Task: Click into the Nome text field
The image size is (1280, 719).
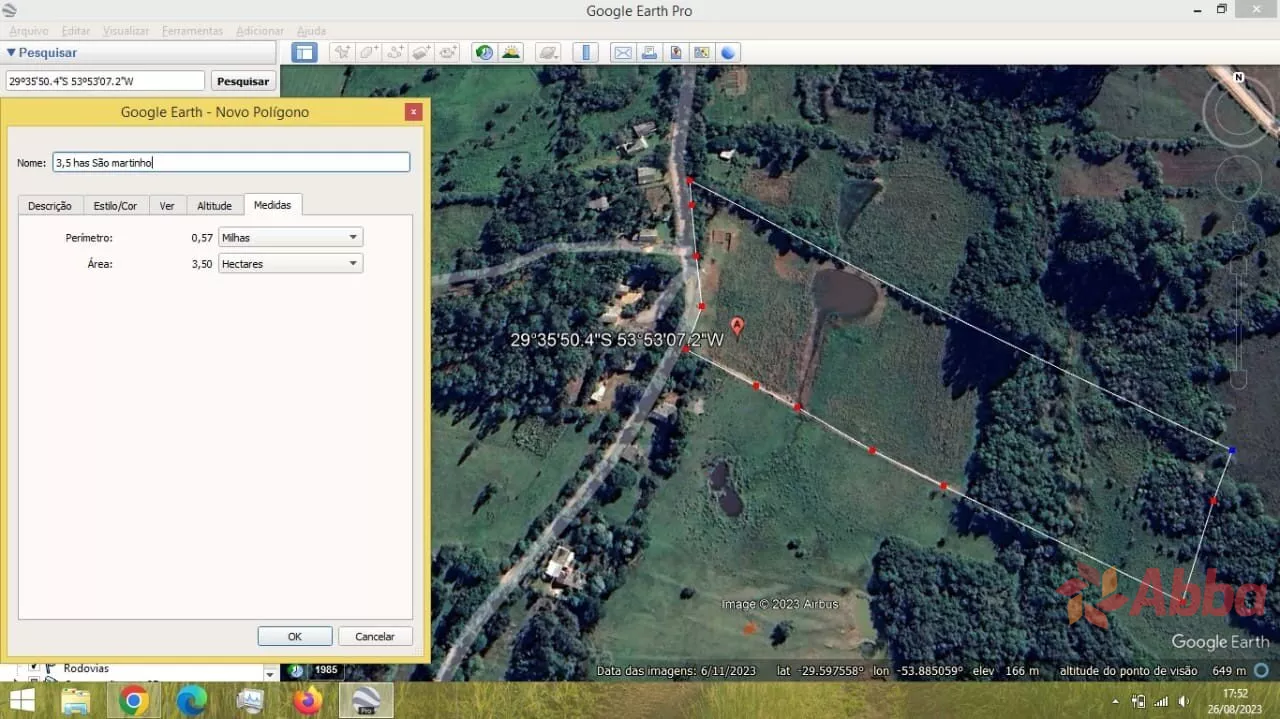Action: [x=231, y=162]
